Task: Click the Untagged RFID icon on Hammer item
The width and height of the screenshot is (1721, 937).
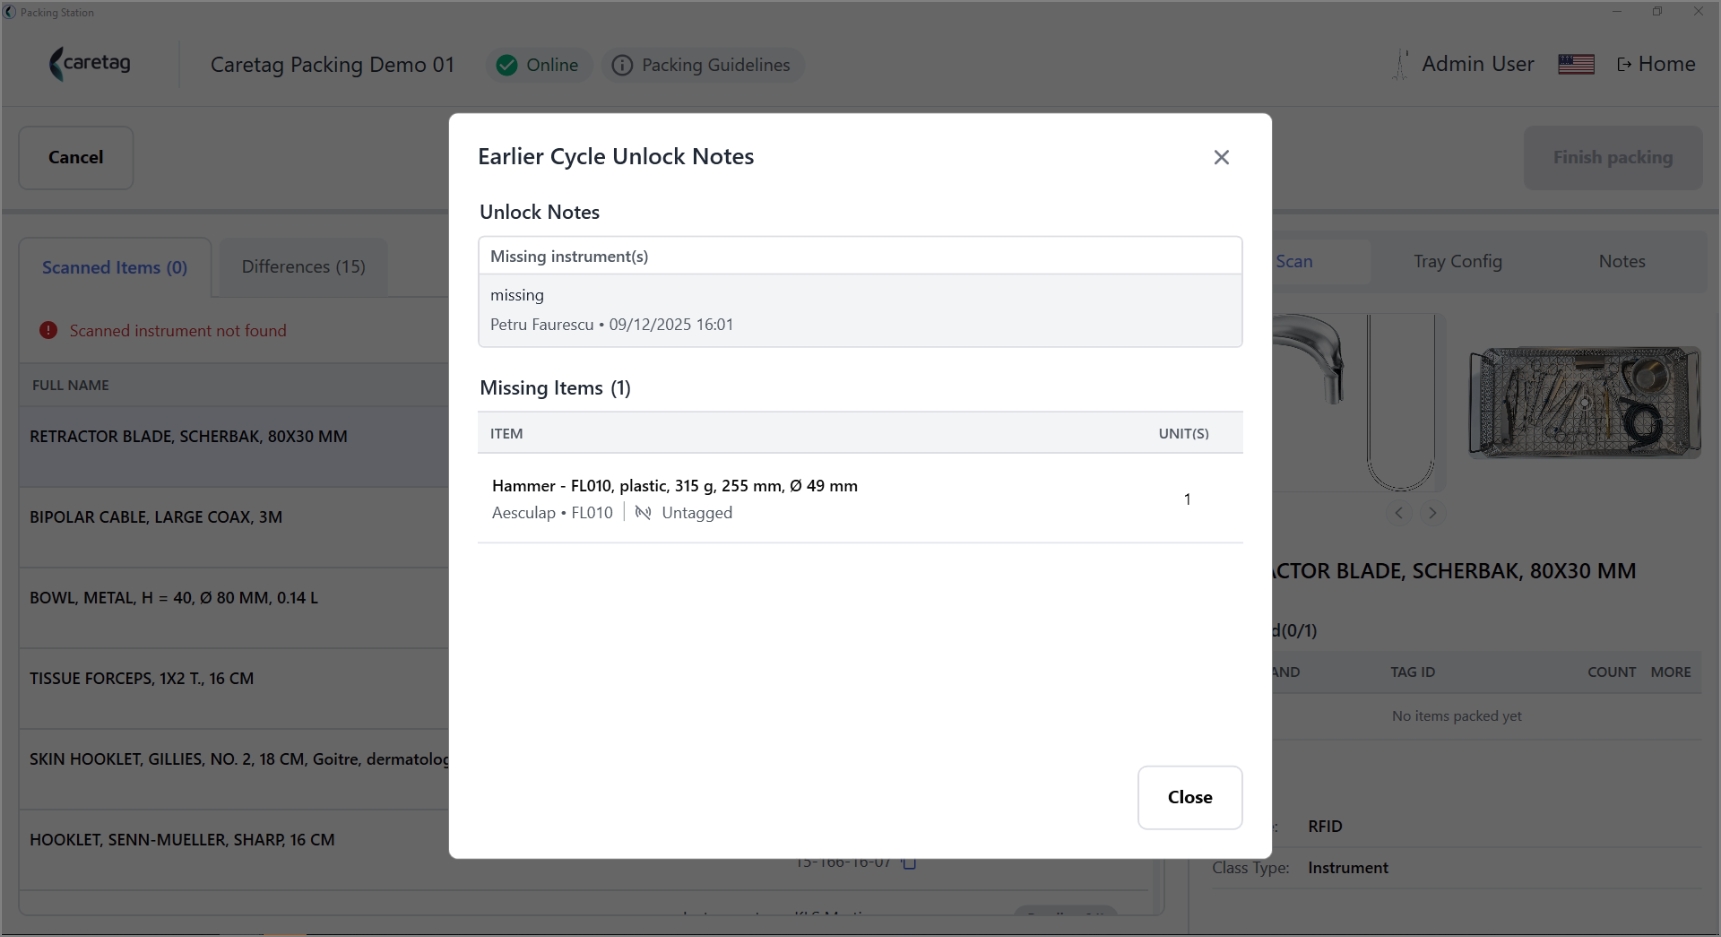Action: coord(643,512)
